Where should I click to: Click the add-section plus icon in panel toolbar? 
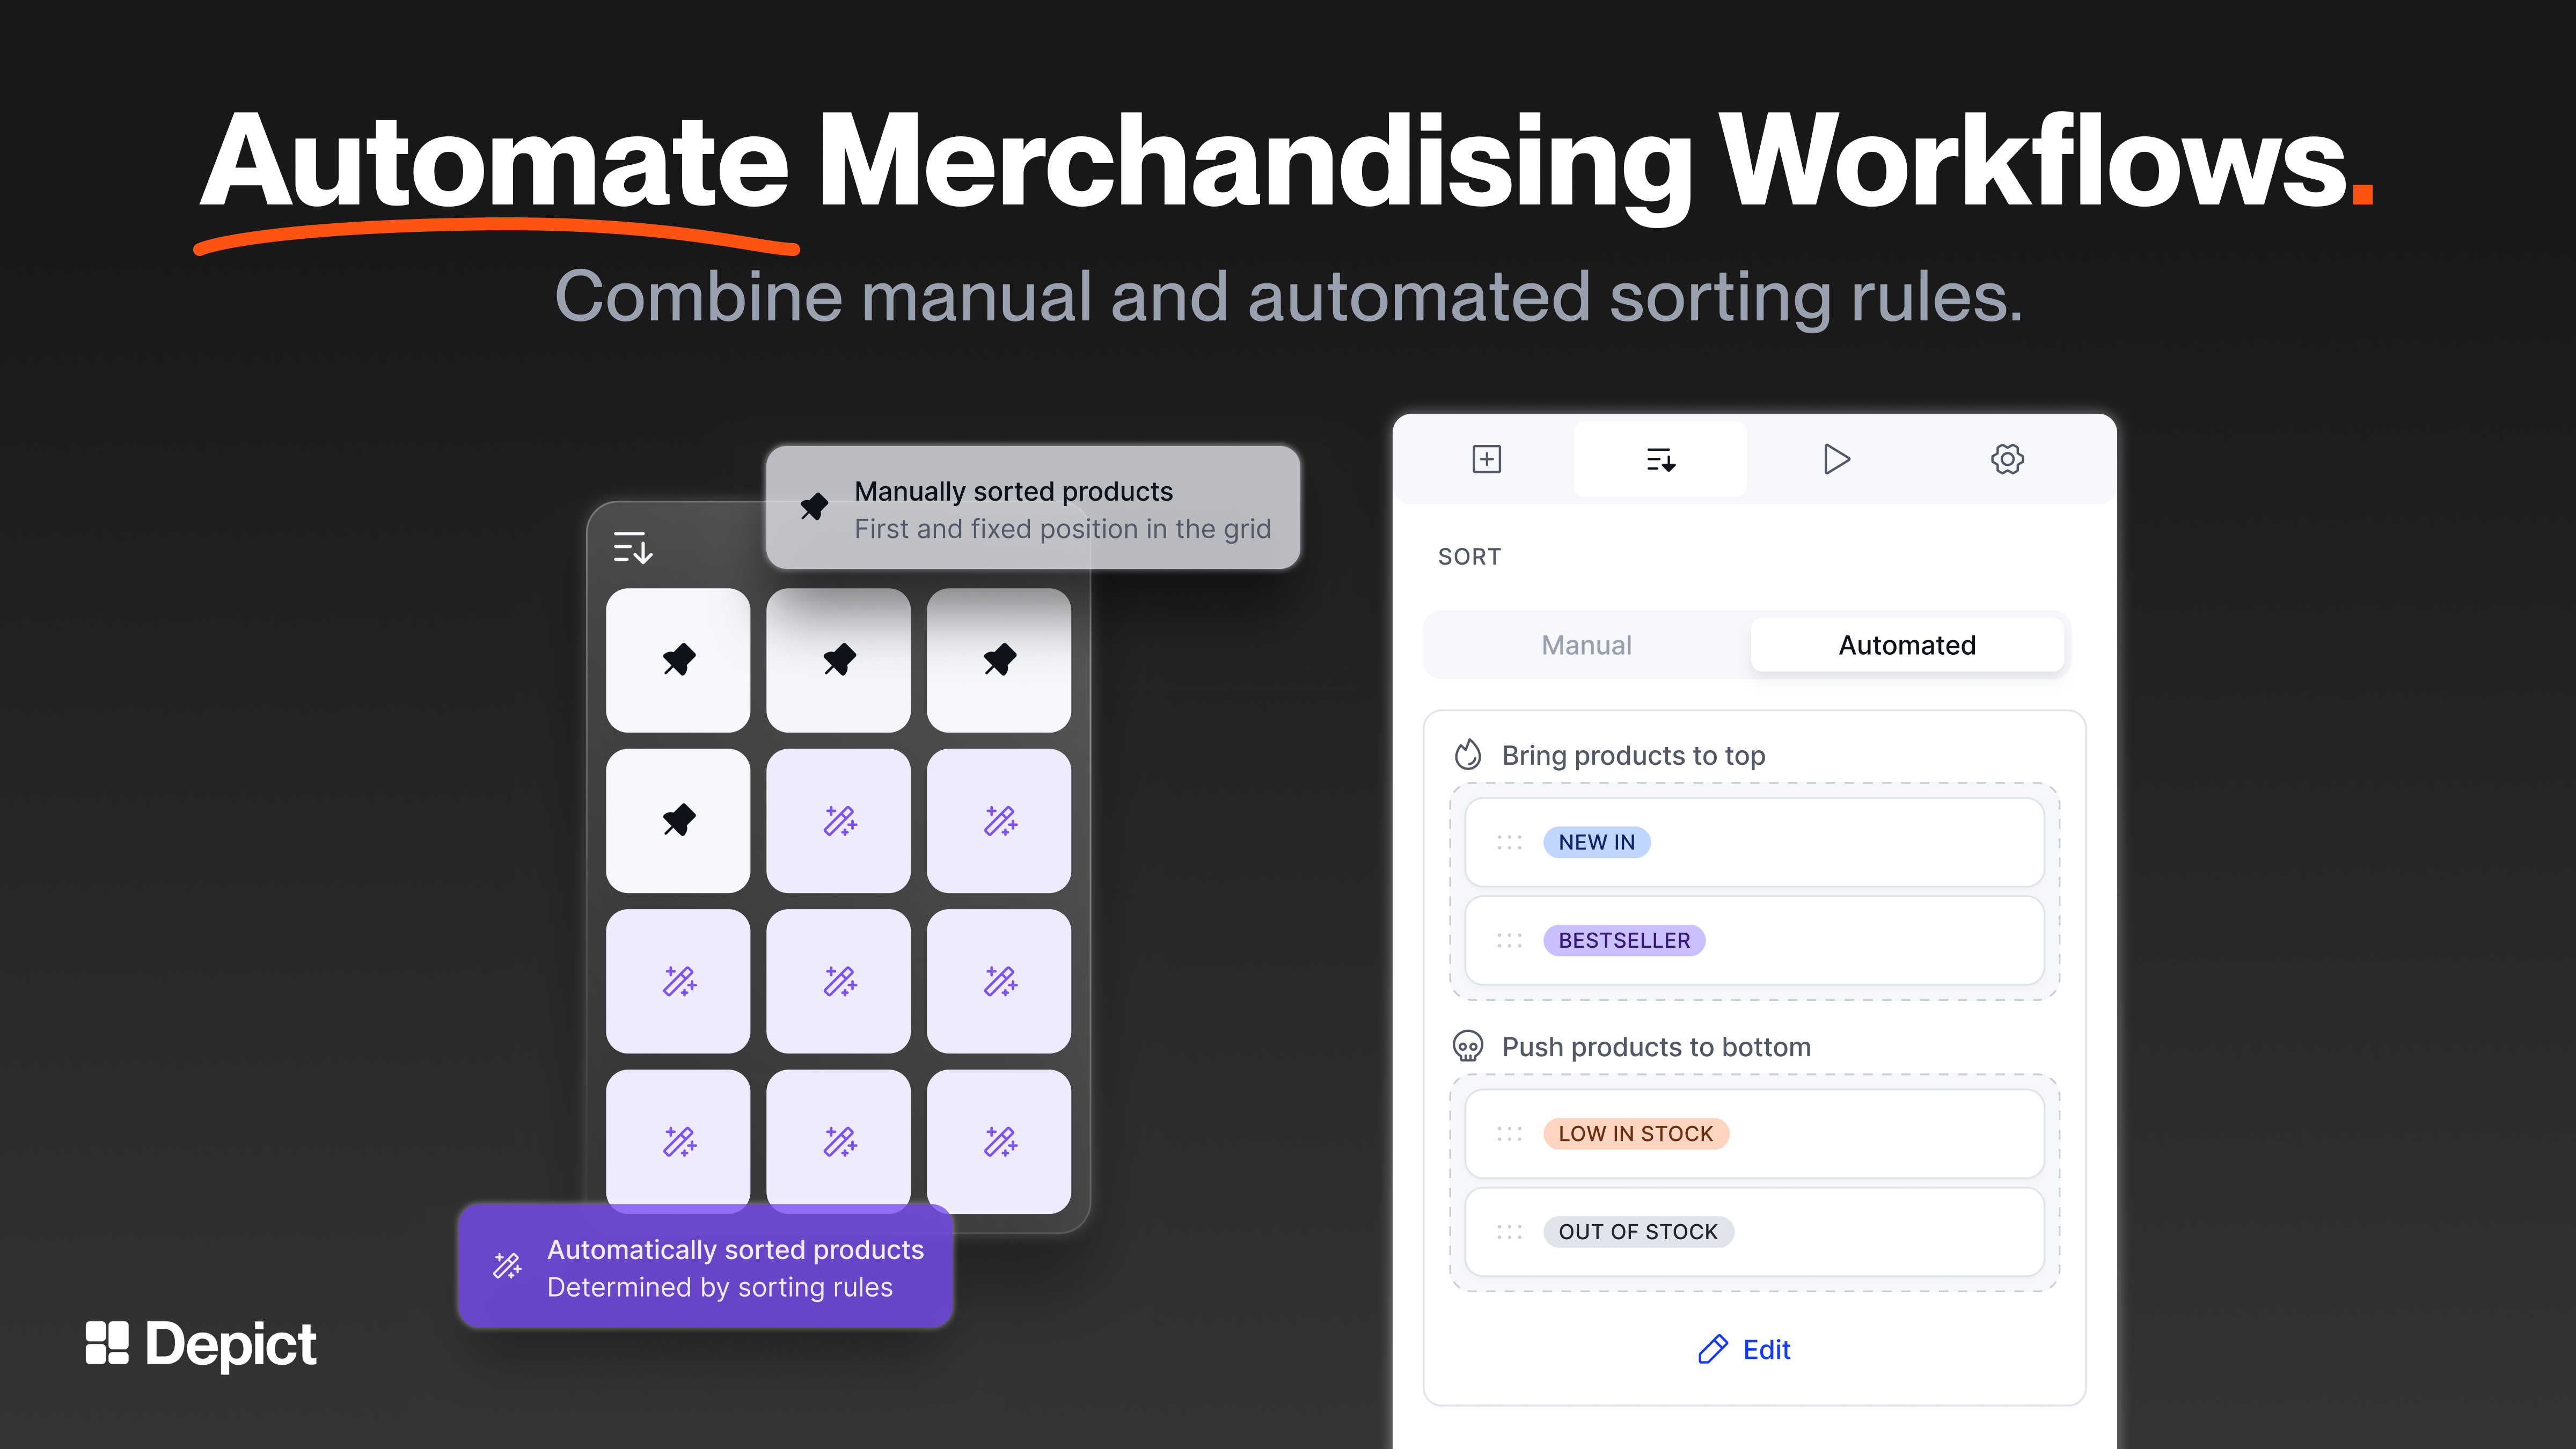[1486, 459]
